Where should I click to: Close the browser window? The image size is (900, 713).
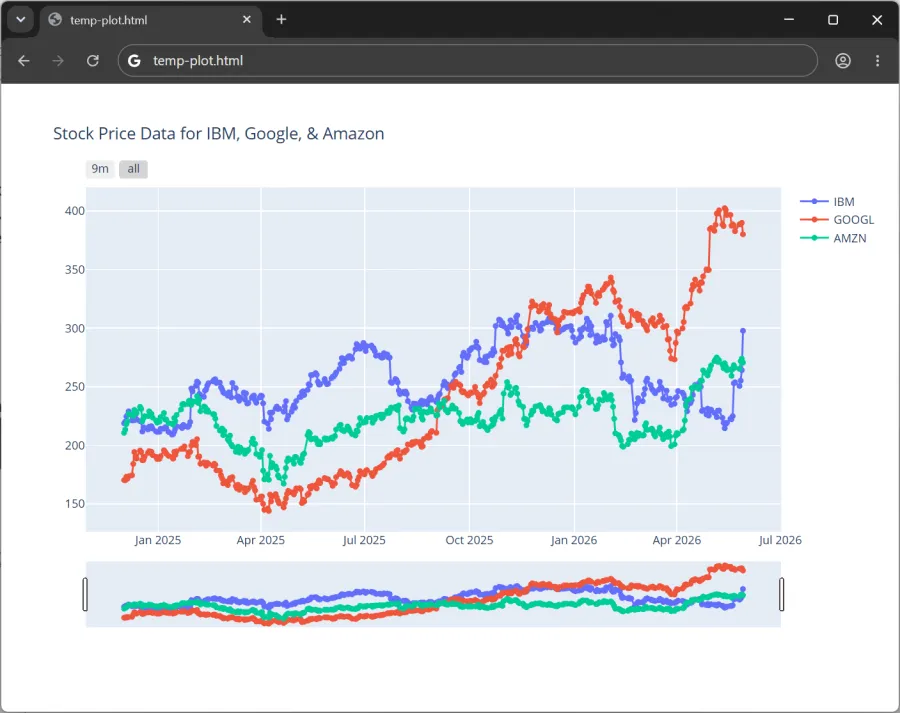coord(877,20)
